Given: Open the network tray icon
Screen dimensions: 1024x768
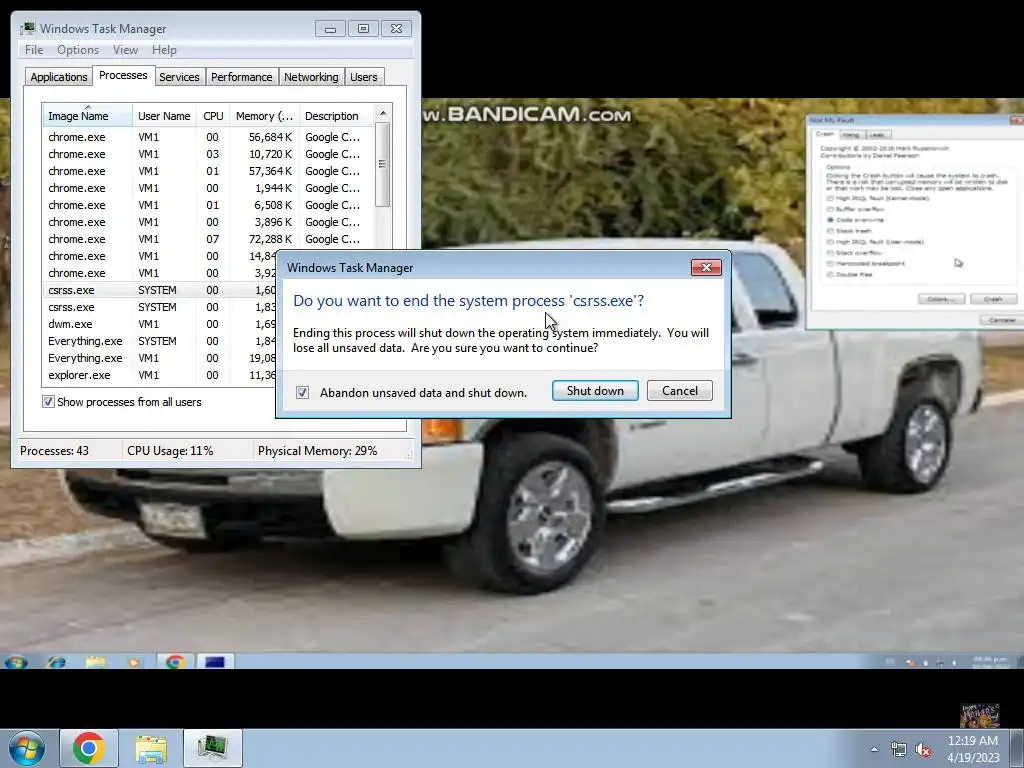Looking at the screenshot, I should [x=899, y=749].
